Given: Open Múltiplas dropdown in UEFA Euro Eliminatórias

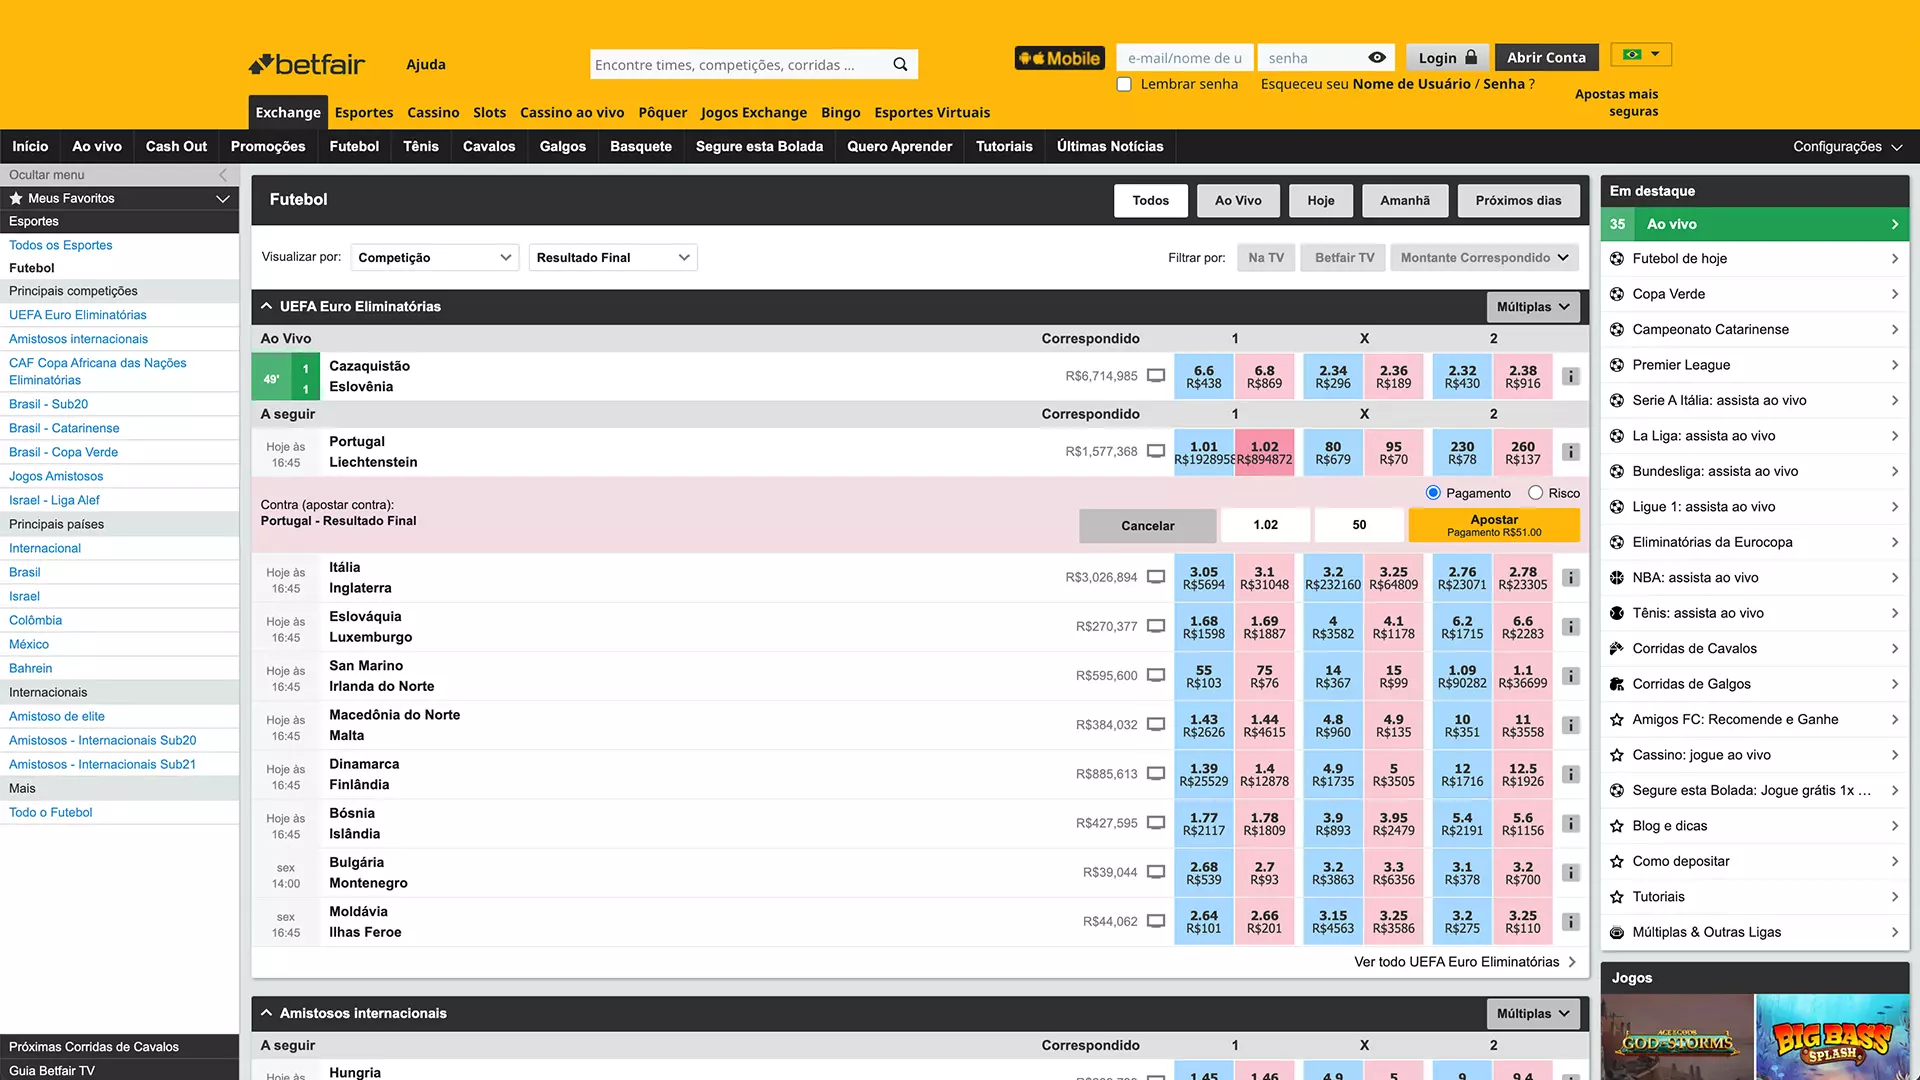Looking at the screenshot, I should pos(1533,307).
